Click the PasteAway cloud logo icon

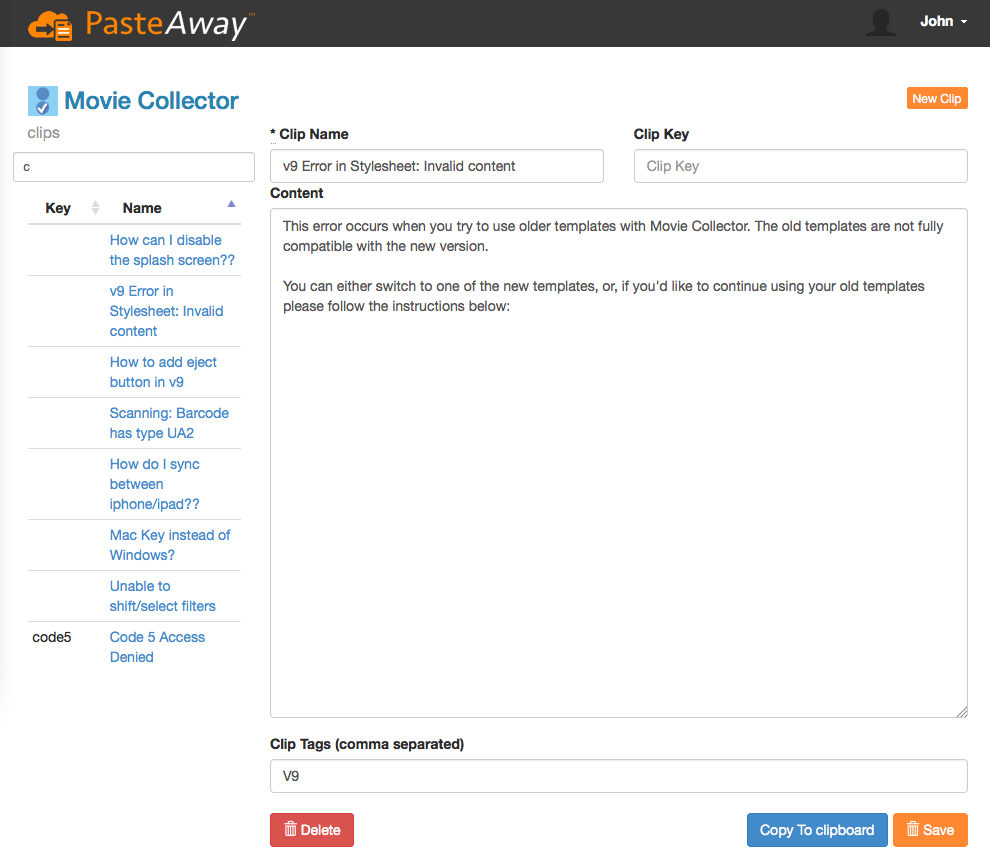point(50,25)
